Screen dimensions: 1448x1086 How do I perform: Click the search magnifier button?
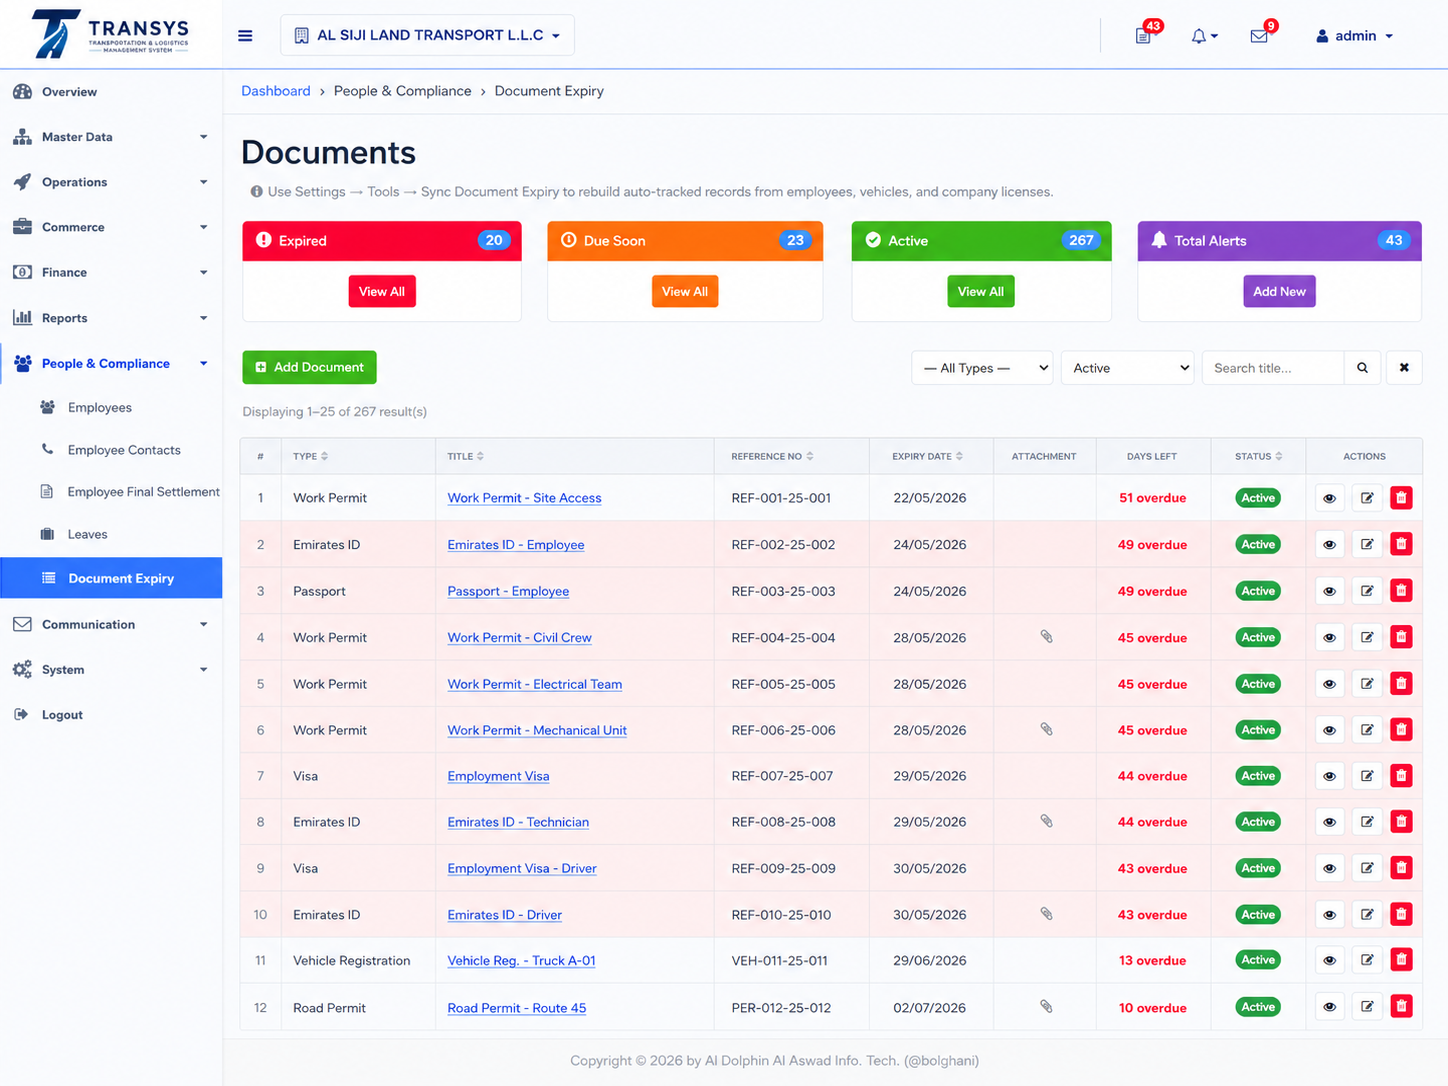coord(1362,368)
